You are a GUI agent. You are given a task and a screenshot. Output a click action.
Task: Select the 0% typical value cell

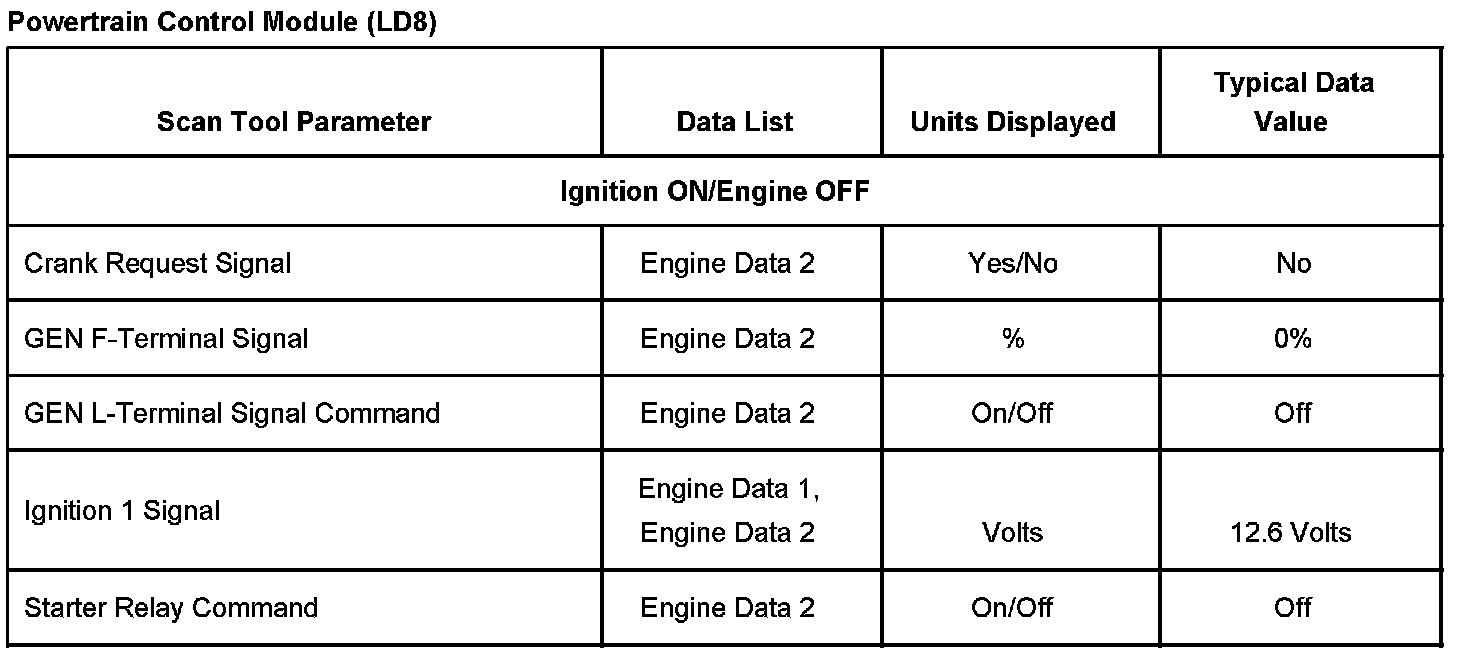1293,339
